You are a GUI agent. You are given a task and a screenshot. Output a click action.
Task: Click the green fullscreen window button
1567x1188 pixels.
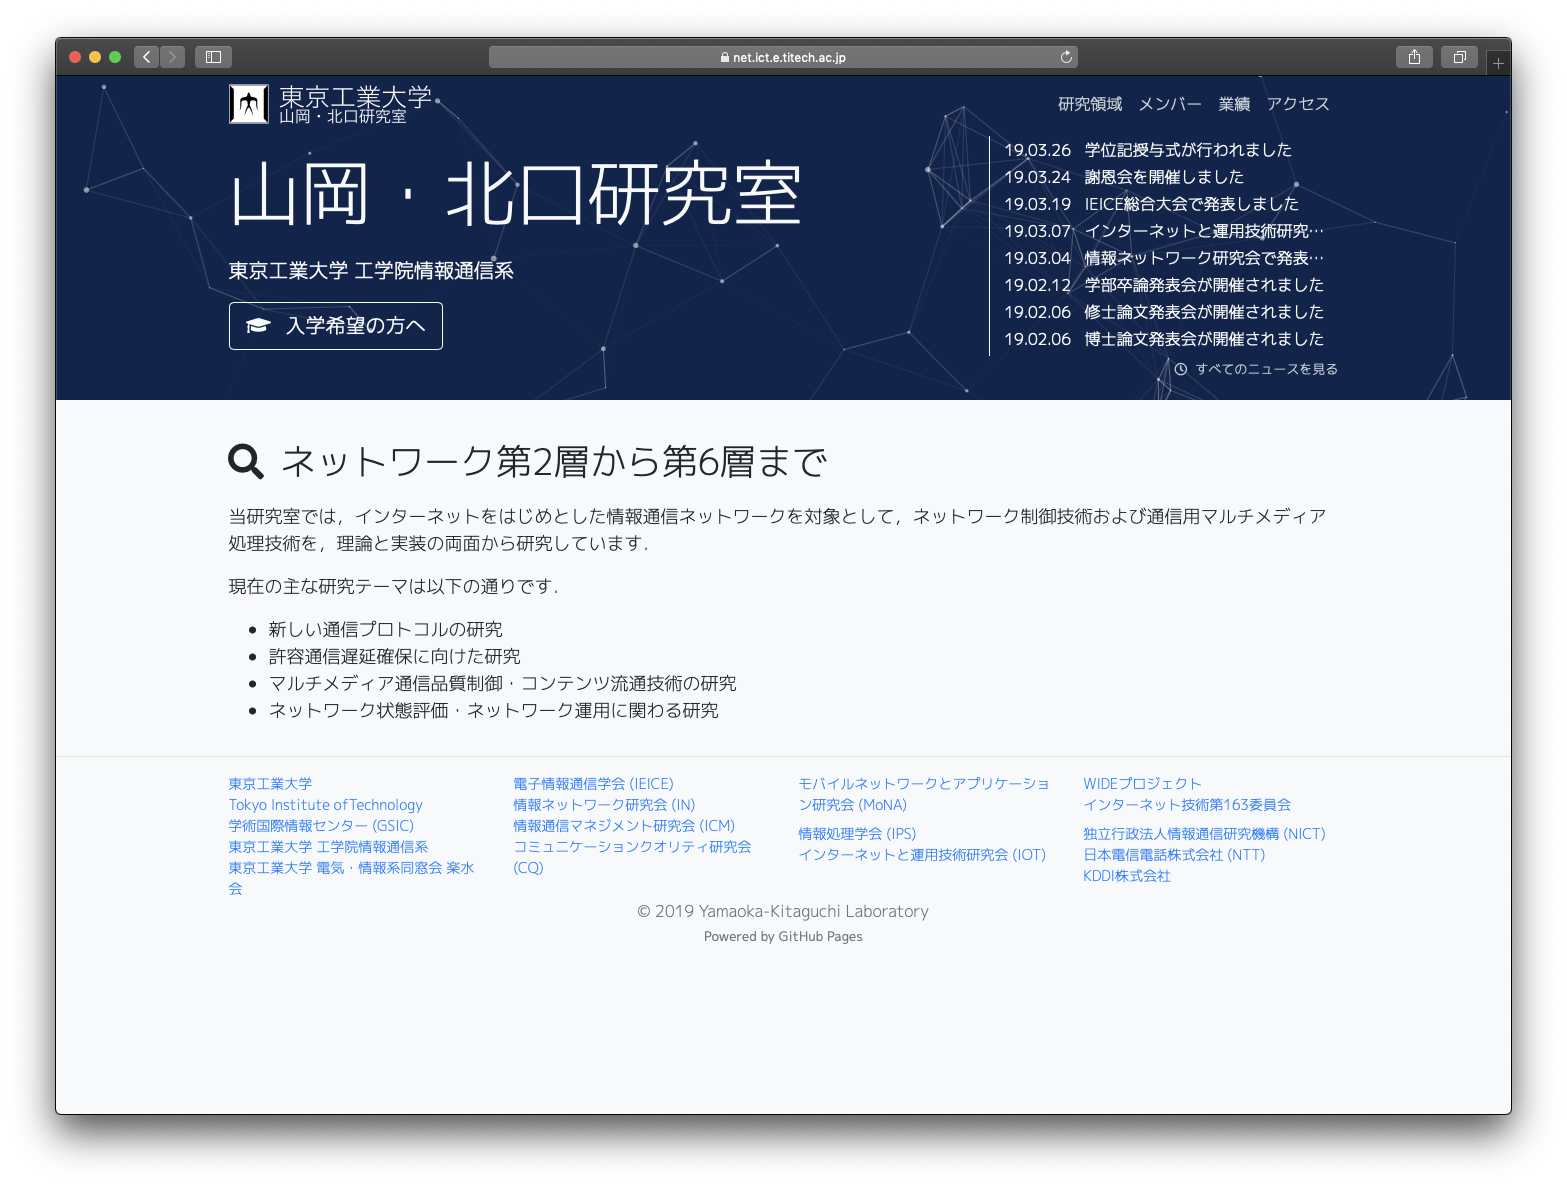click(x=115, y=57)
